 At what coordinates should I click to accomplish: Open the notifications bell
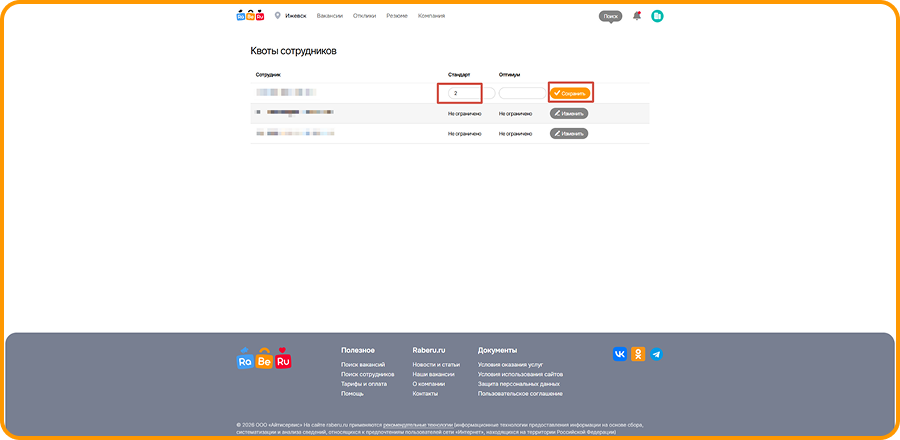[637, 16]
